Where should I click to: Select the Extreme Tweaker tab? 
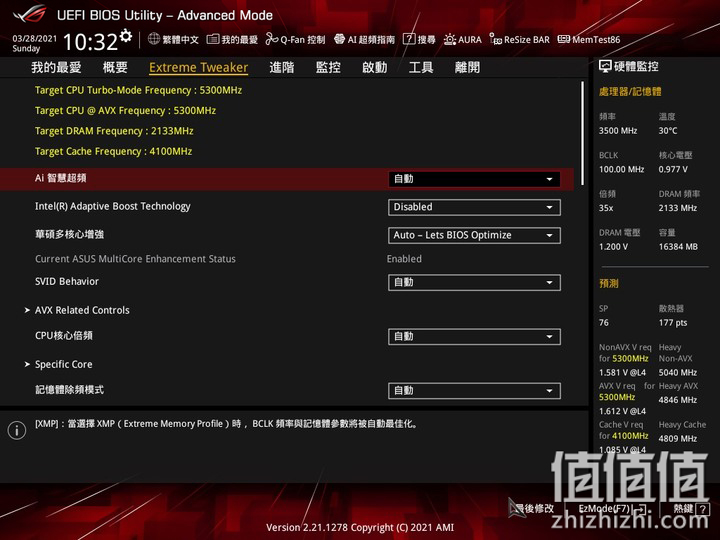198,68
